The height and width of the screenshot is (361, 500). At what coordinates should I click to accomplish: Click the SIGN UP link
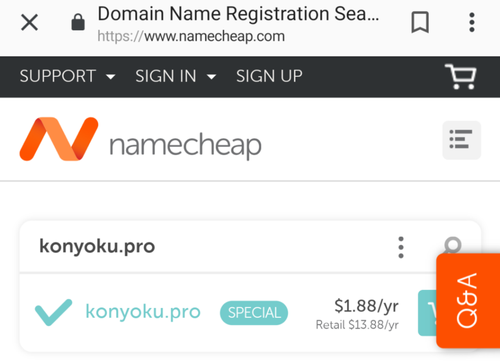269,76
